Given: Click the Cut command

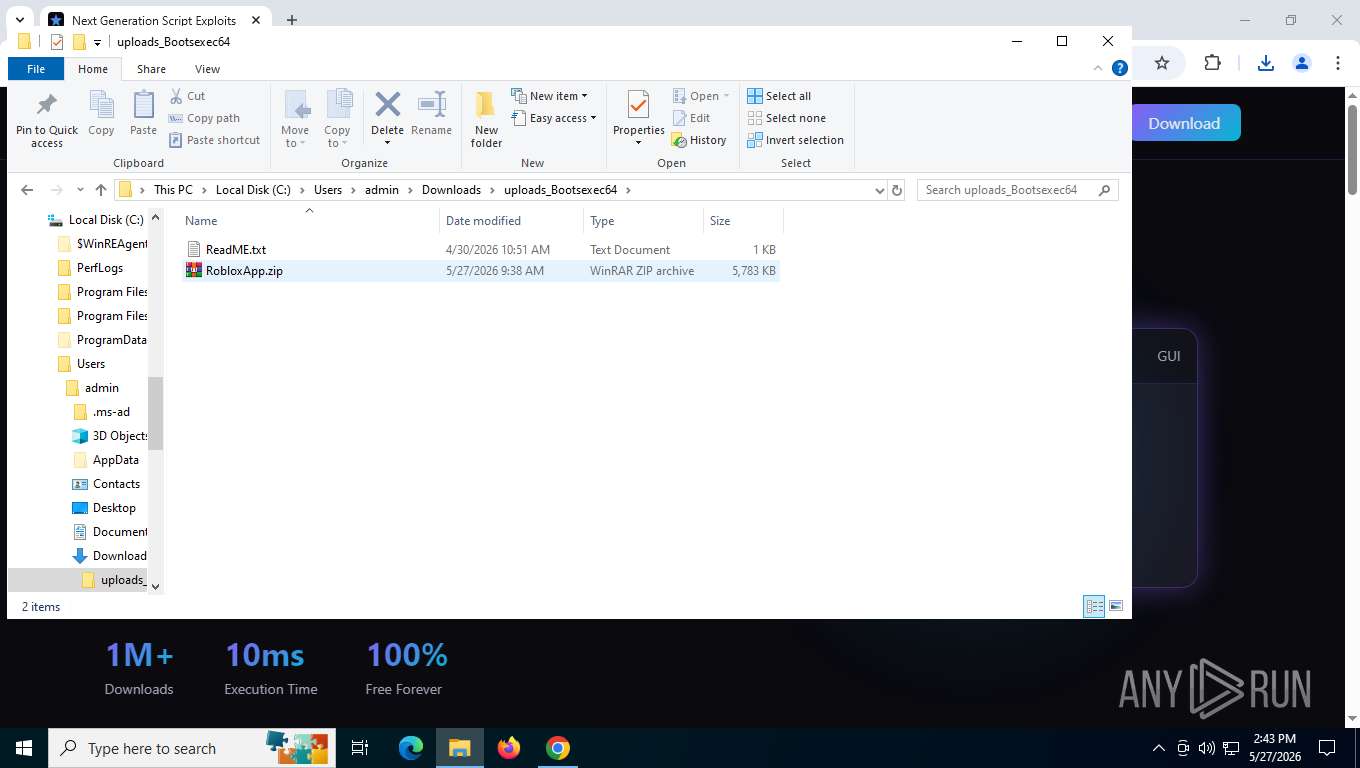Looking at the screenshot, I should [x=187, y=96].
